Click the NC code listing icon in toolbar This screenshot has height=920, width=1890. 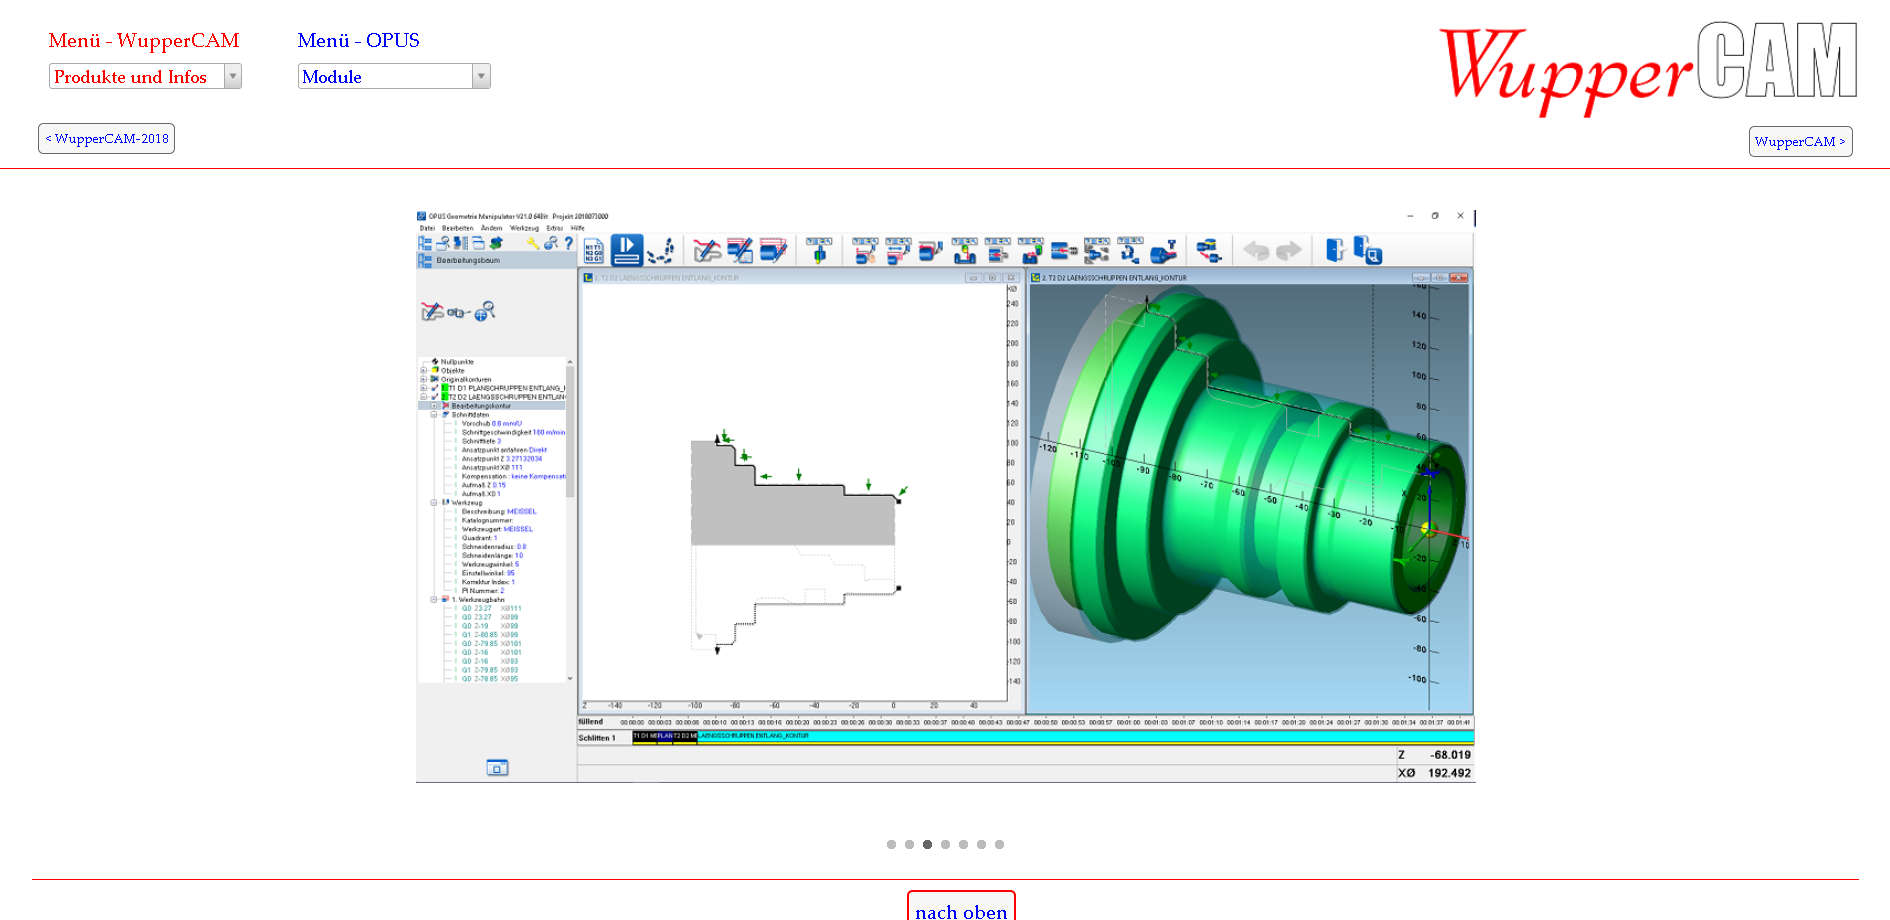coord(593,250)
